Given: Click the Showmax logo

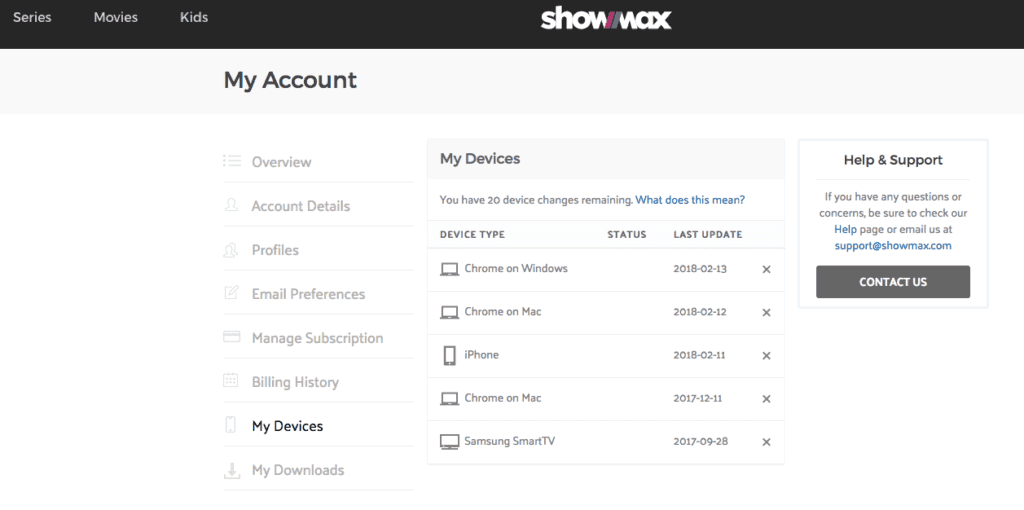Looking at the screenshot, I should click(x=606, y=18).
